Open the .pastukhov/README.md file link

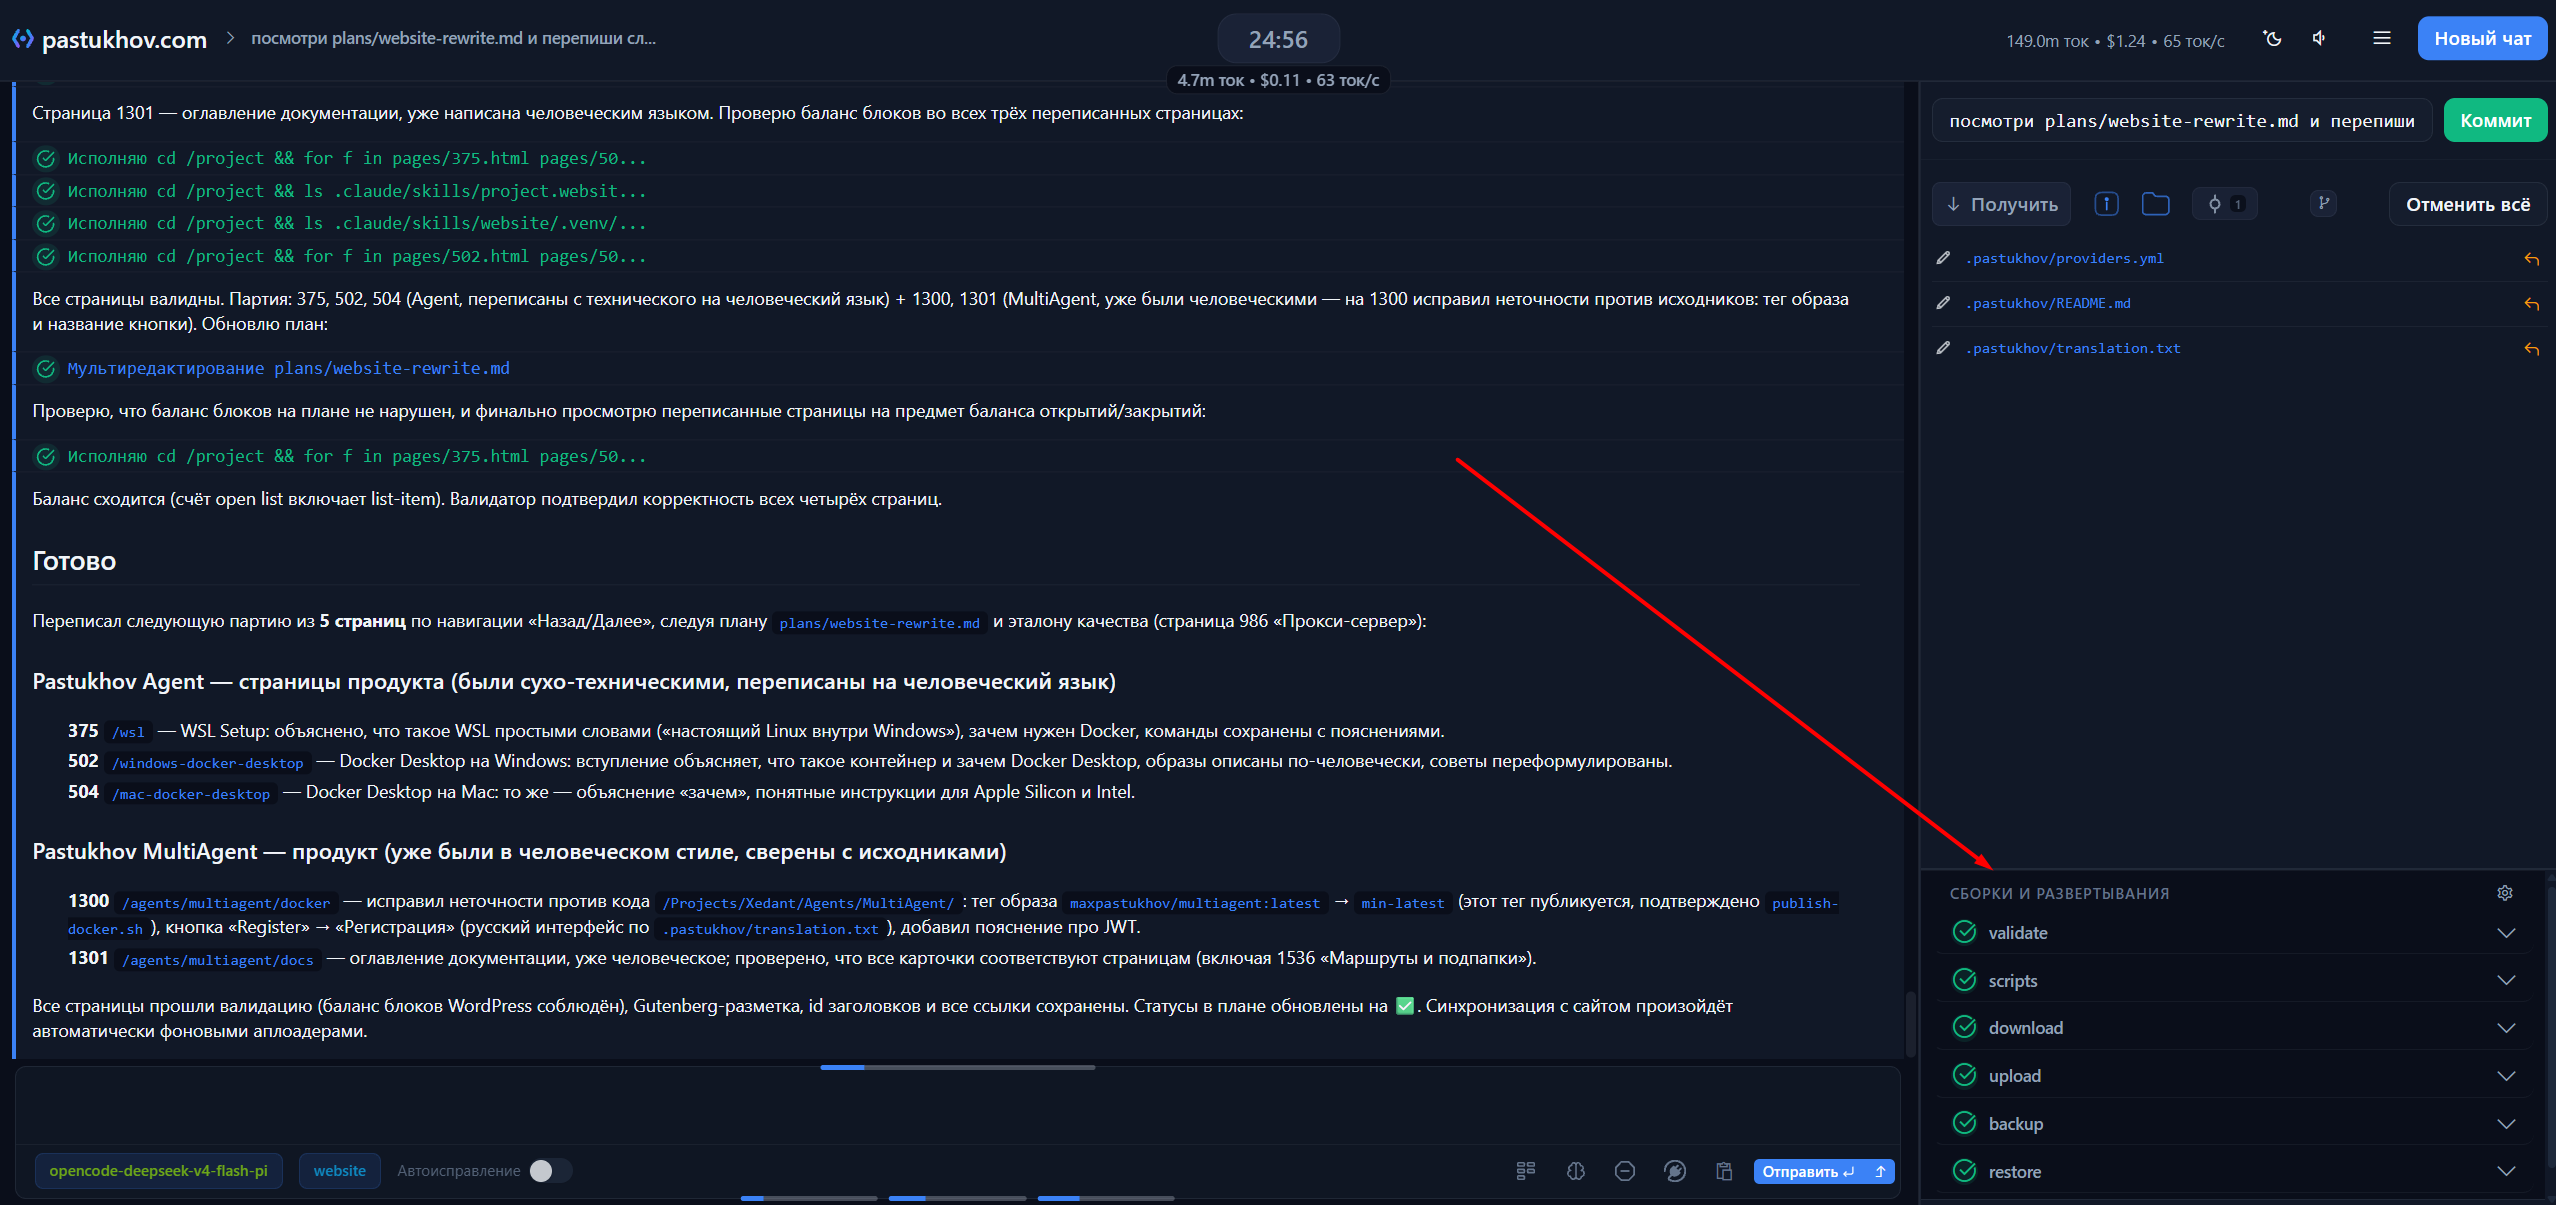point(2048,303)
